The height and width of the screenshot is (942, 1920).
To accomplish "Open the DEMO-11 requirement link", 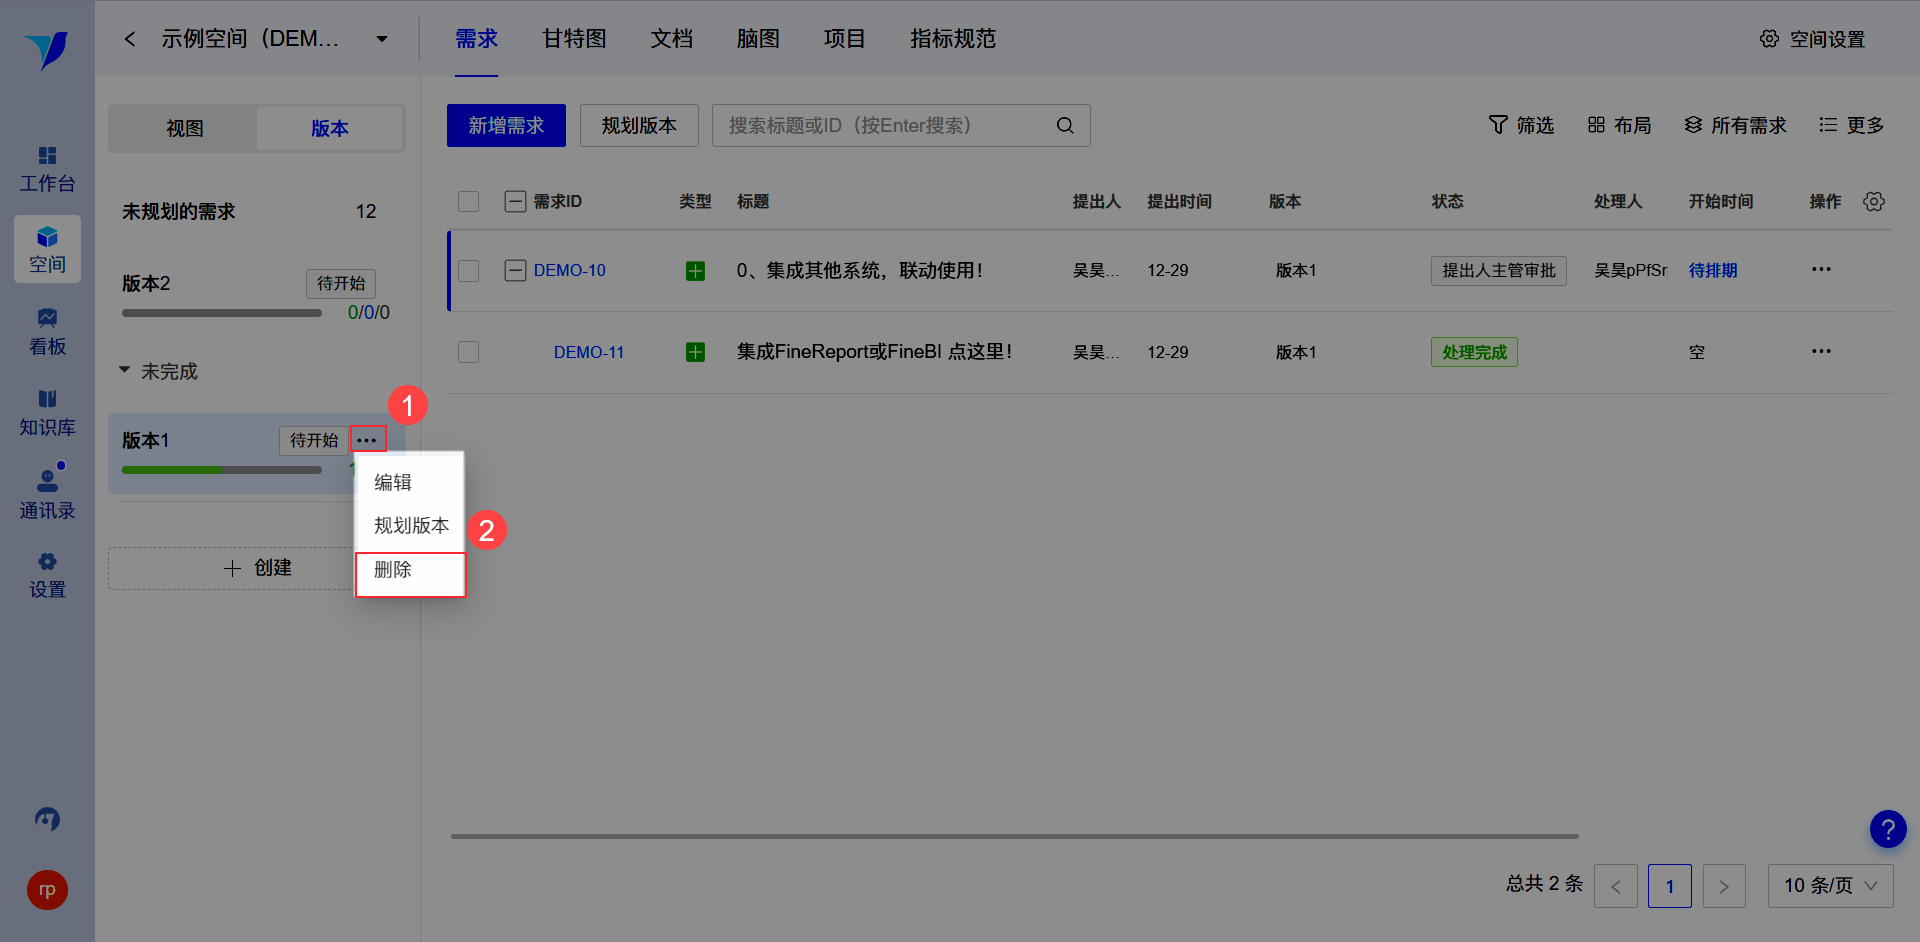I will pyautogui.click(x=589, y=352).
